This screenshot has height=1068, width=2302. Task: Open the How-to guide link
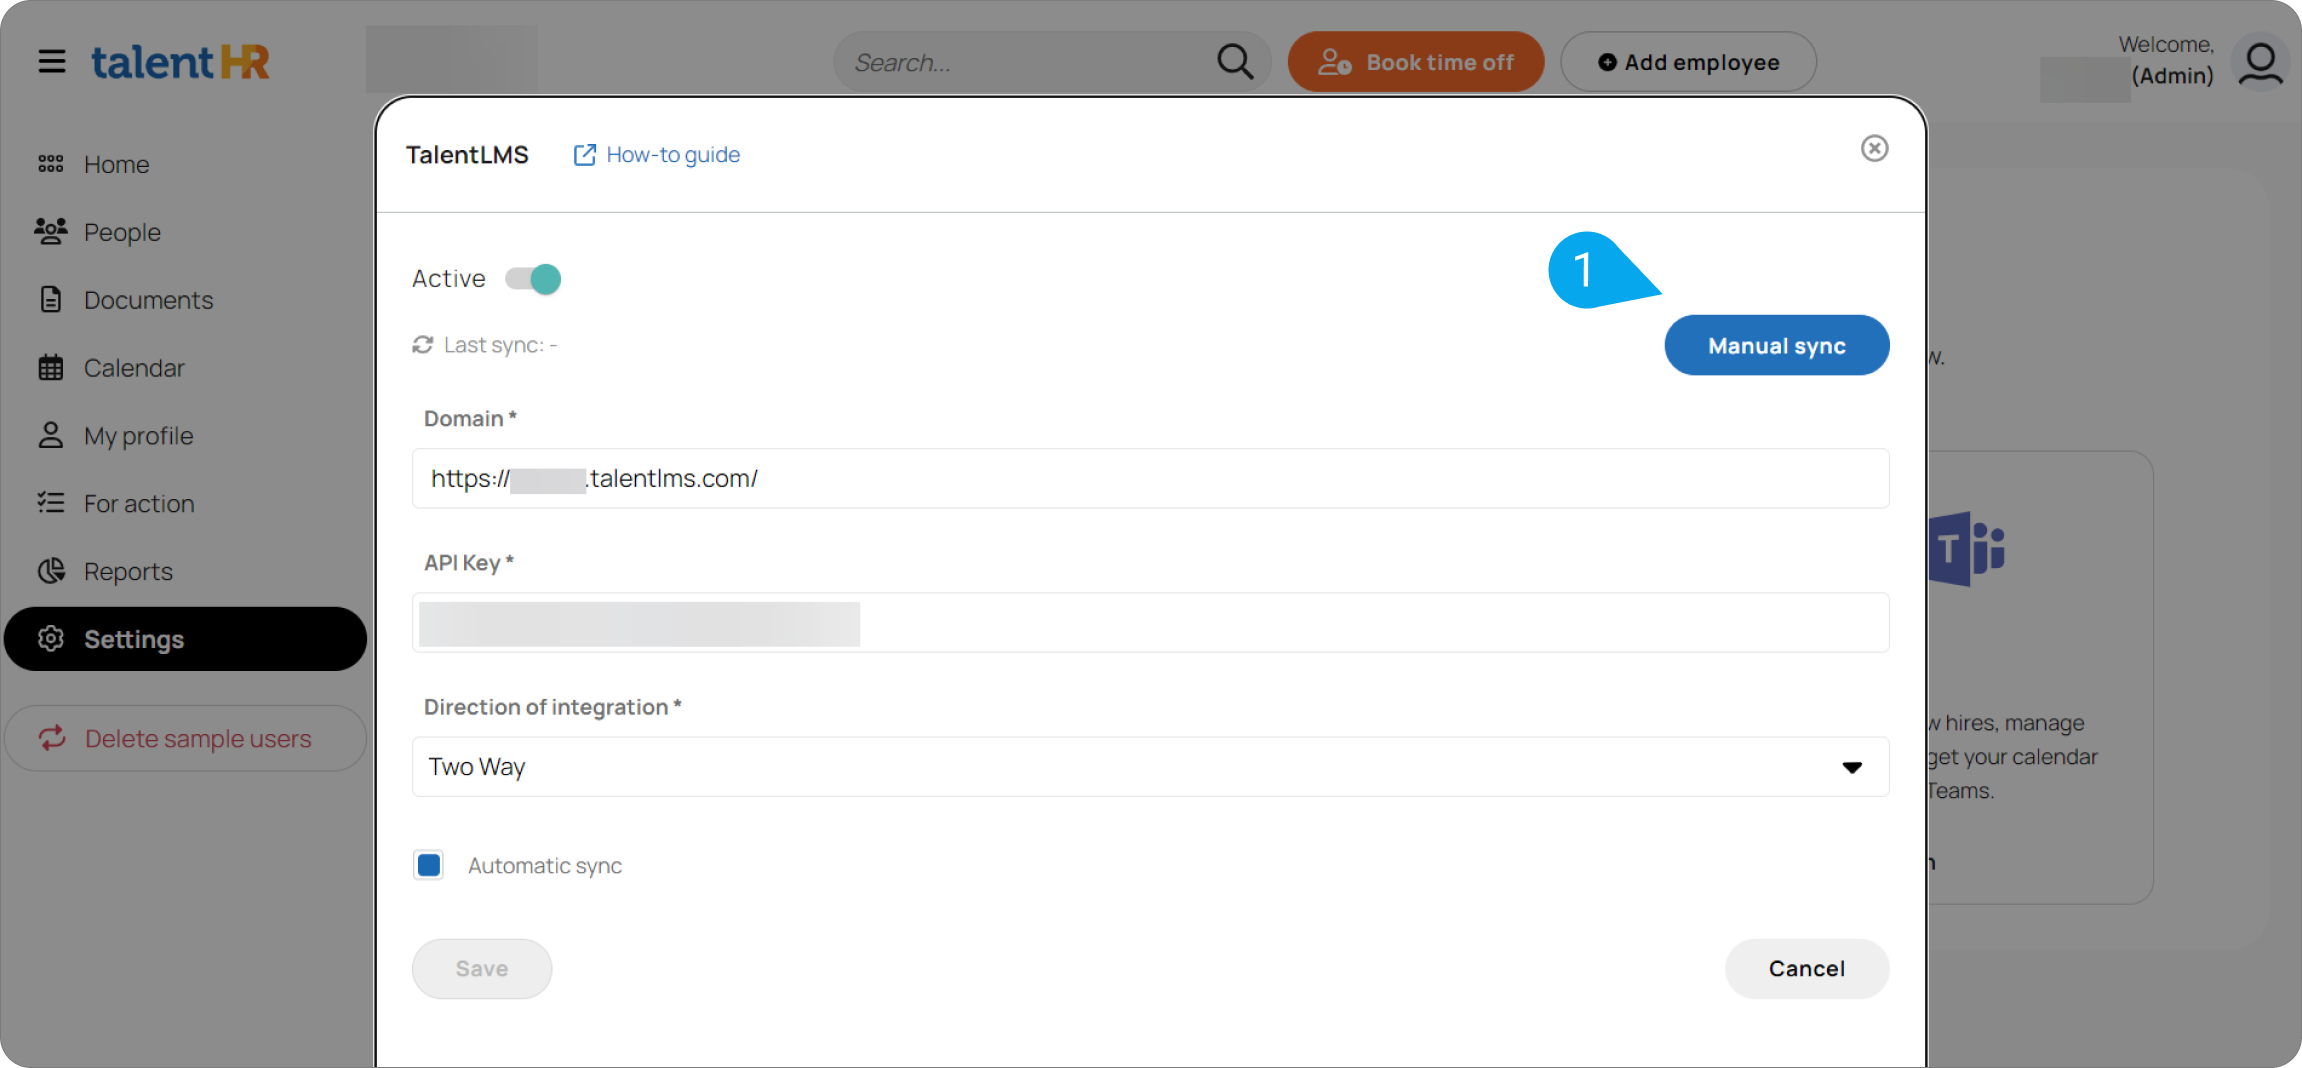pyautogui.click(x=673, y=155)
